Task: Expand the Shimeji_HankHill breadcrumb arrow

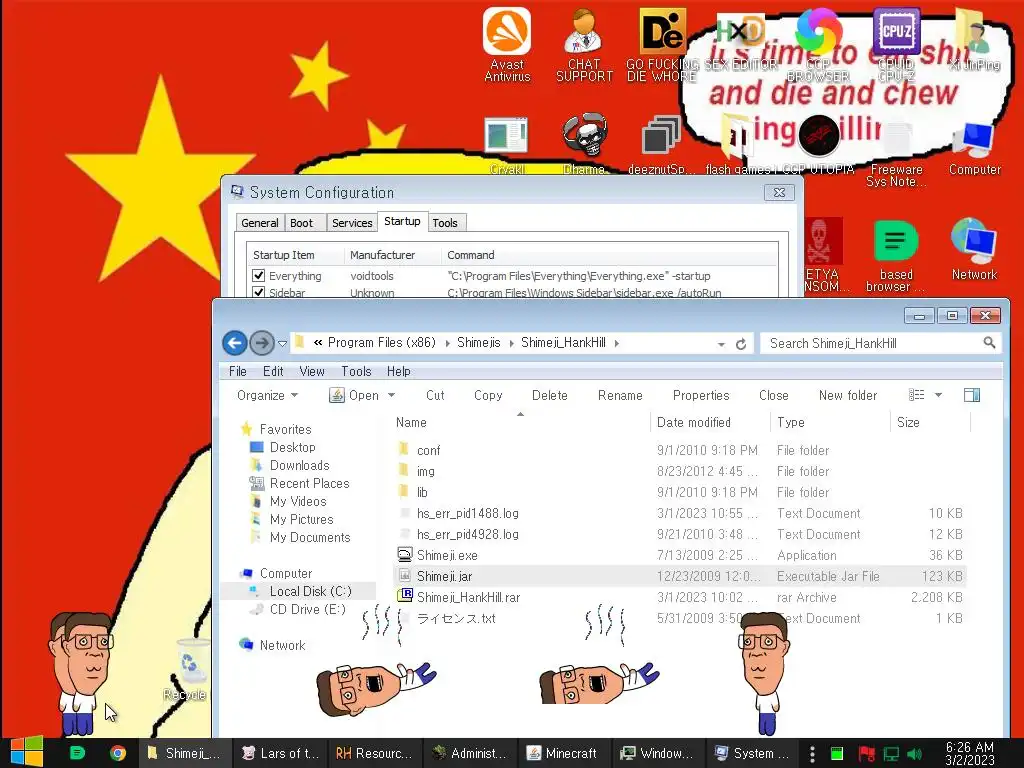Action: (616, 343)
